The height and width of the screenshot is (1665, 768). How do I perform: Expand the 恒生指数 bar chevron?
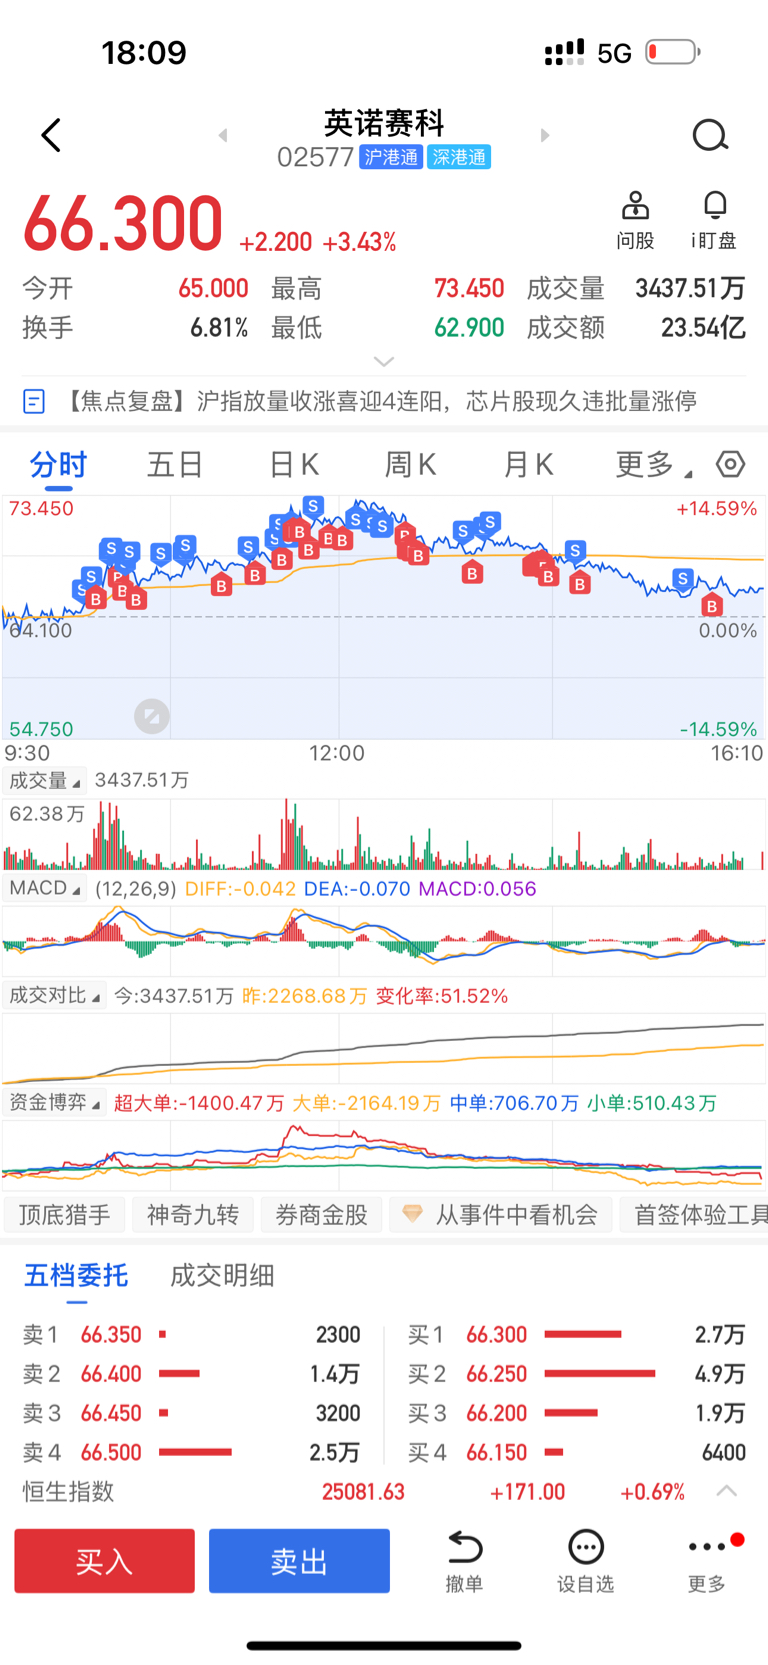pyautogui.click(x=727, y=1491)
